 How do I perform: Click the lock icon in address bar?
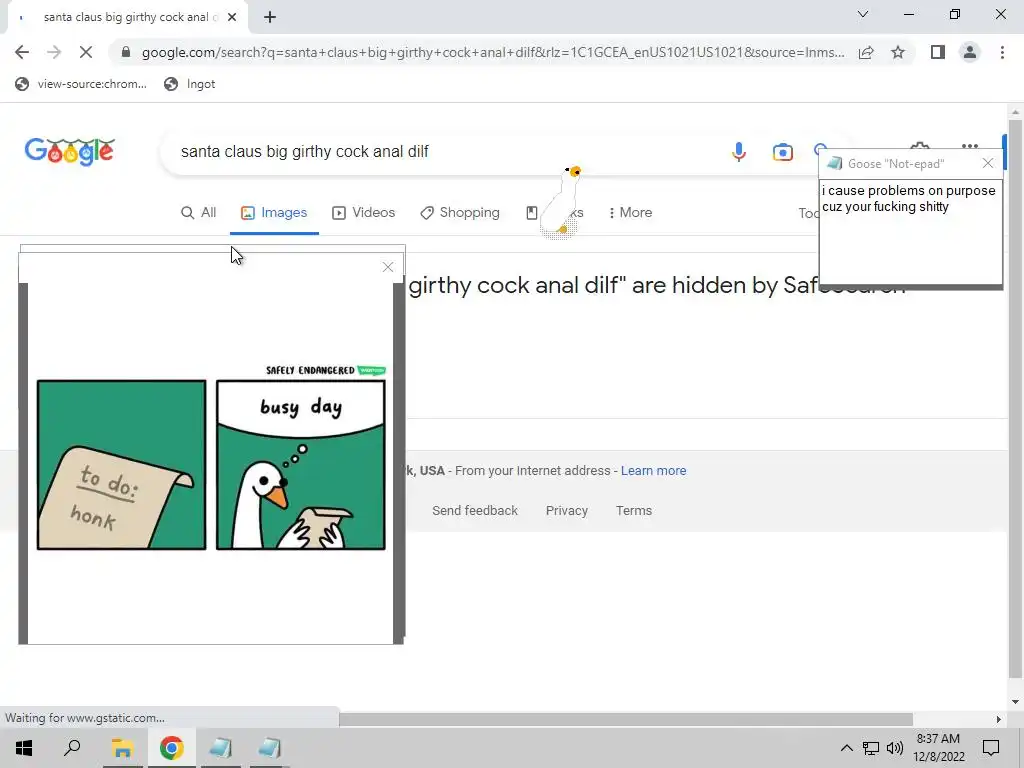126,52
